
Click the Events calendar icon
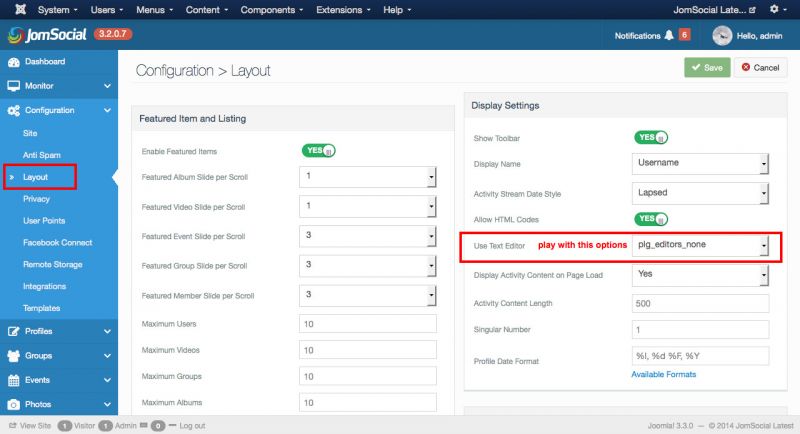pos(14,380)
